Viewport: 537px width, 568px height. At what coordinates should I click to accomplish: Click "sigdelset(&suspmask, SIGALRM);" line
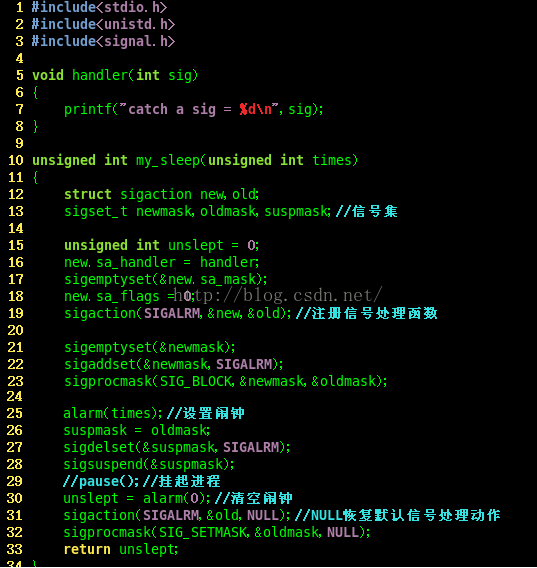point(177,447)
